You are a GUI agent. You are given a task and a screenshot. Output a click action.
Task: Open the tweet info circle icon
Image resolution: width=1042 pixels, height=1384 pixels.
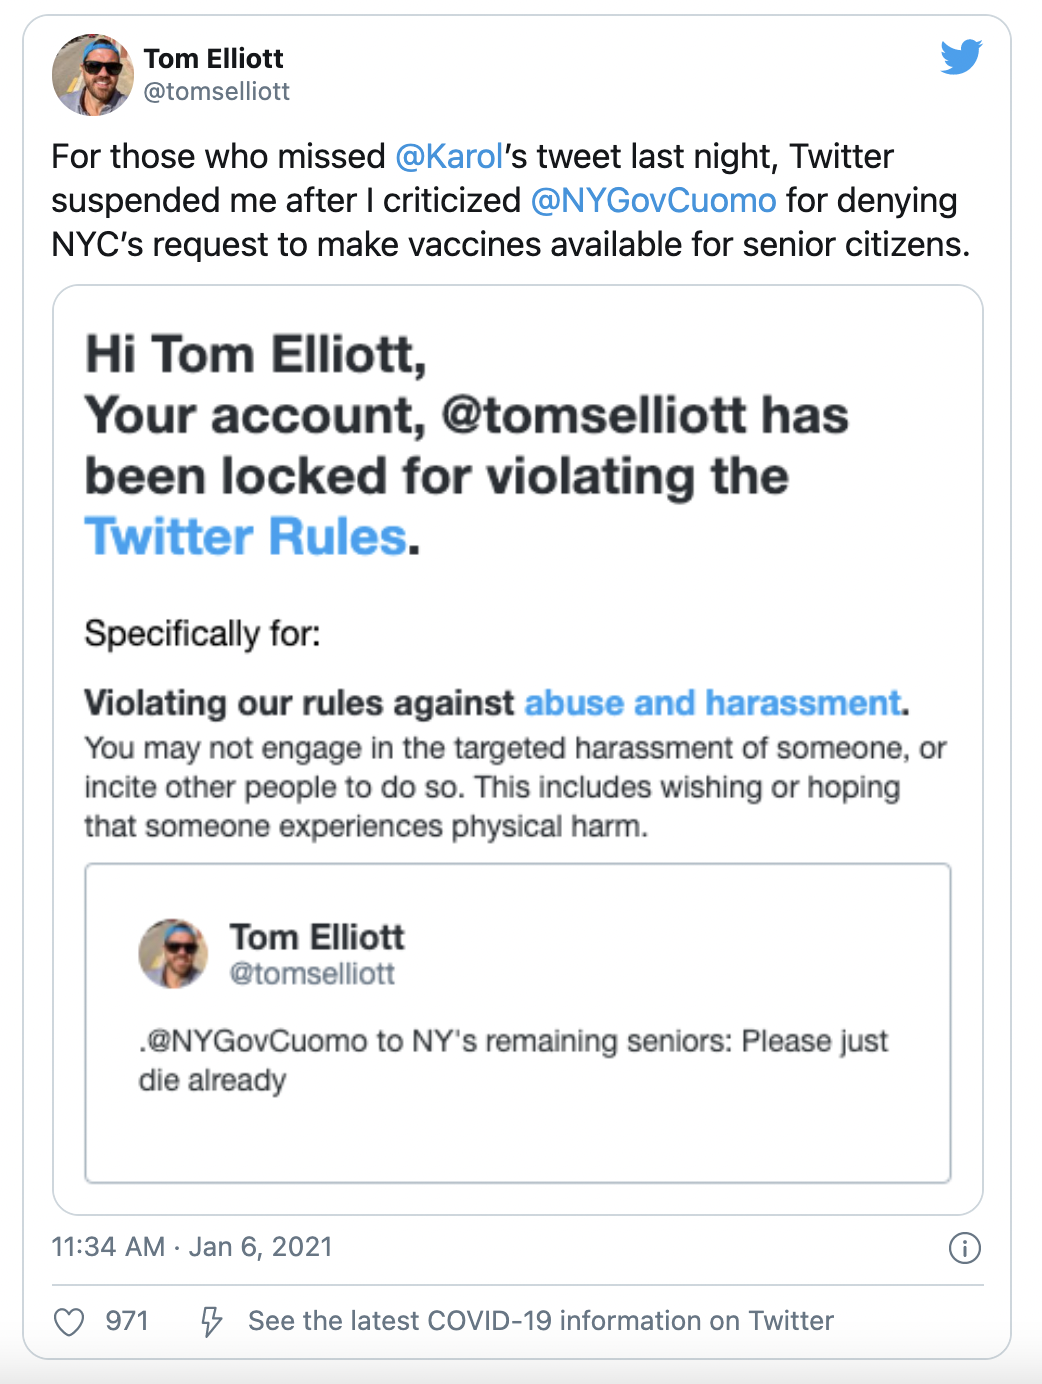[x=964, y=1247]
